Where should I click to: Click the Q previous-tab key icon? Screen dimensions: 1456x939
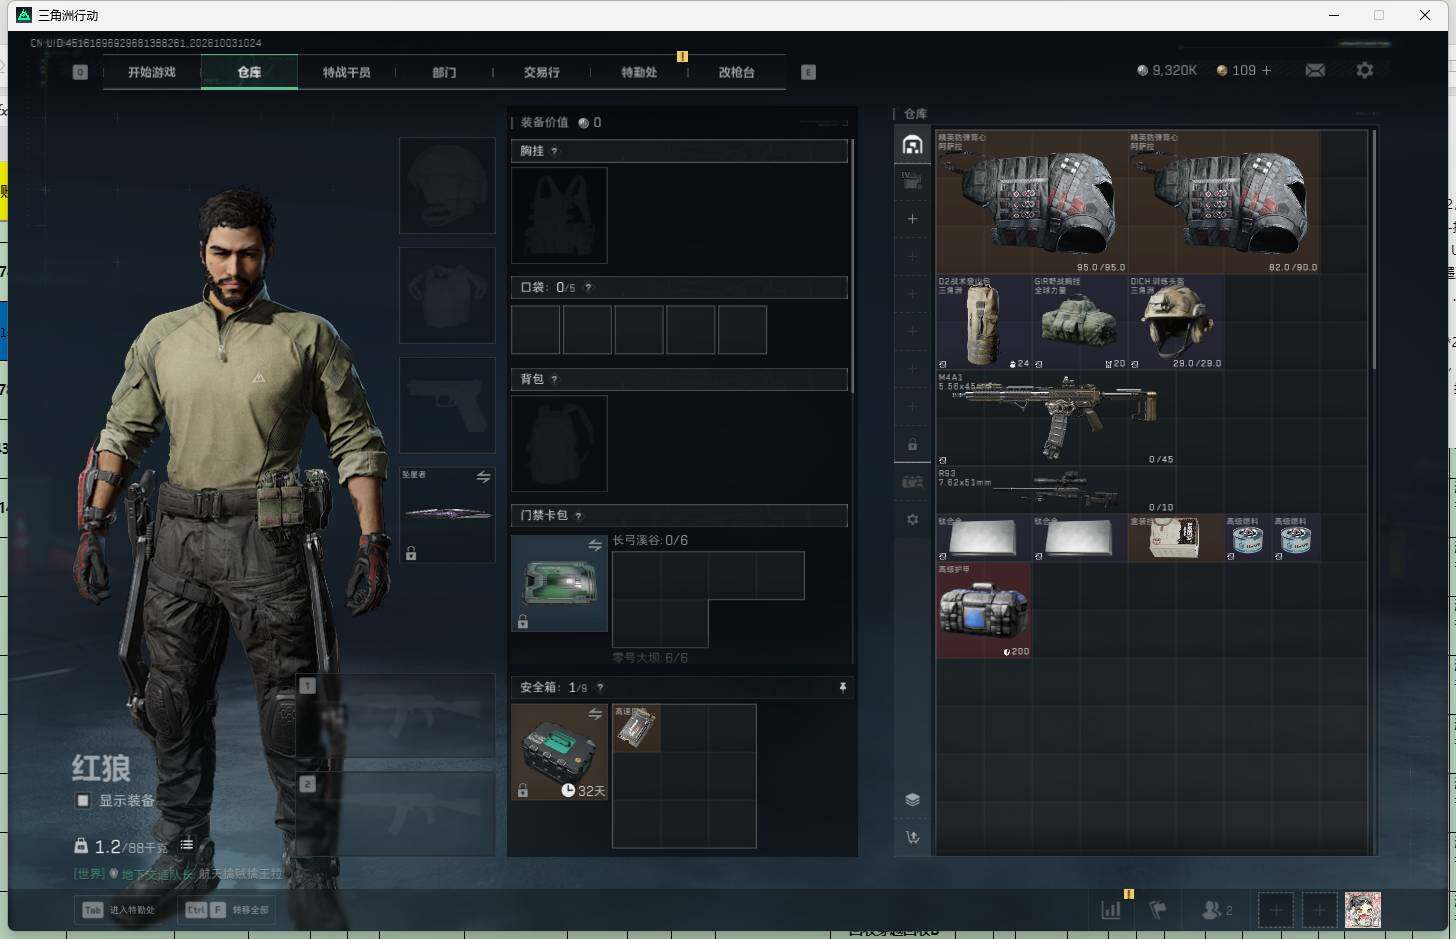[x=80, y=72]
